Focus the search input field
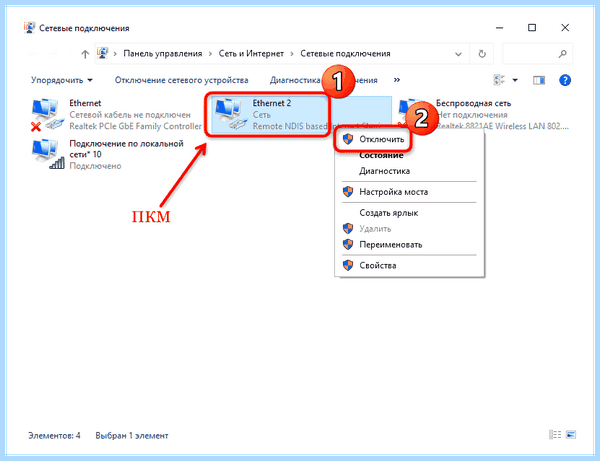 (537, 54)
